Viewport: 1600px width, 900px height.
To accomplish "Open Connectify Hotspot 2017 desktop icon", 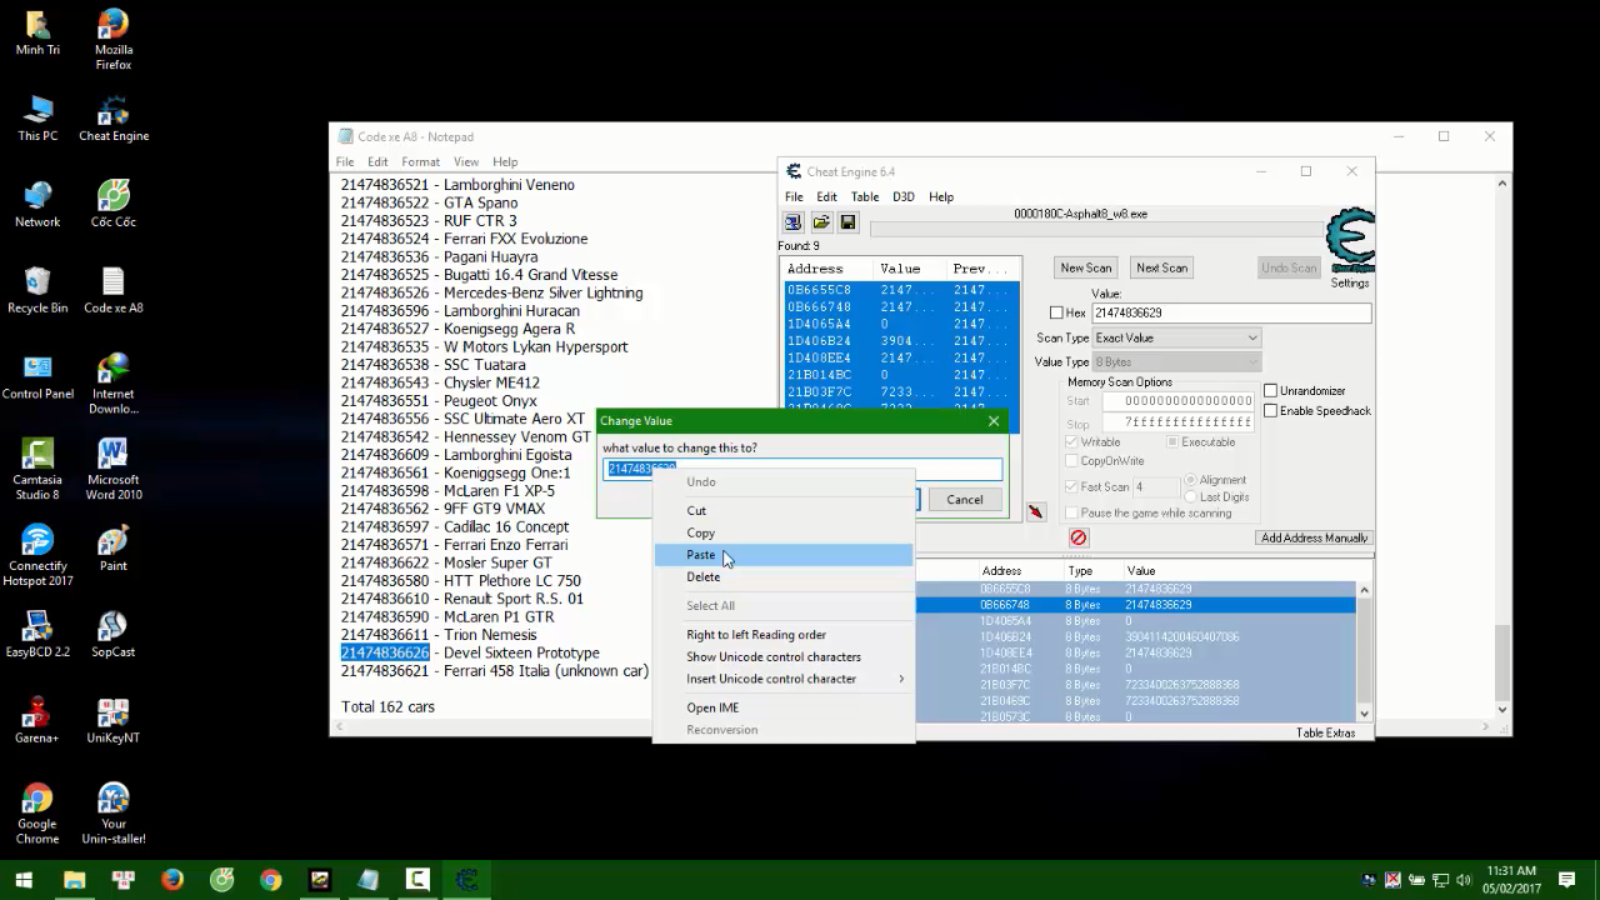I will click(x=37, y=556).
